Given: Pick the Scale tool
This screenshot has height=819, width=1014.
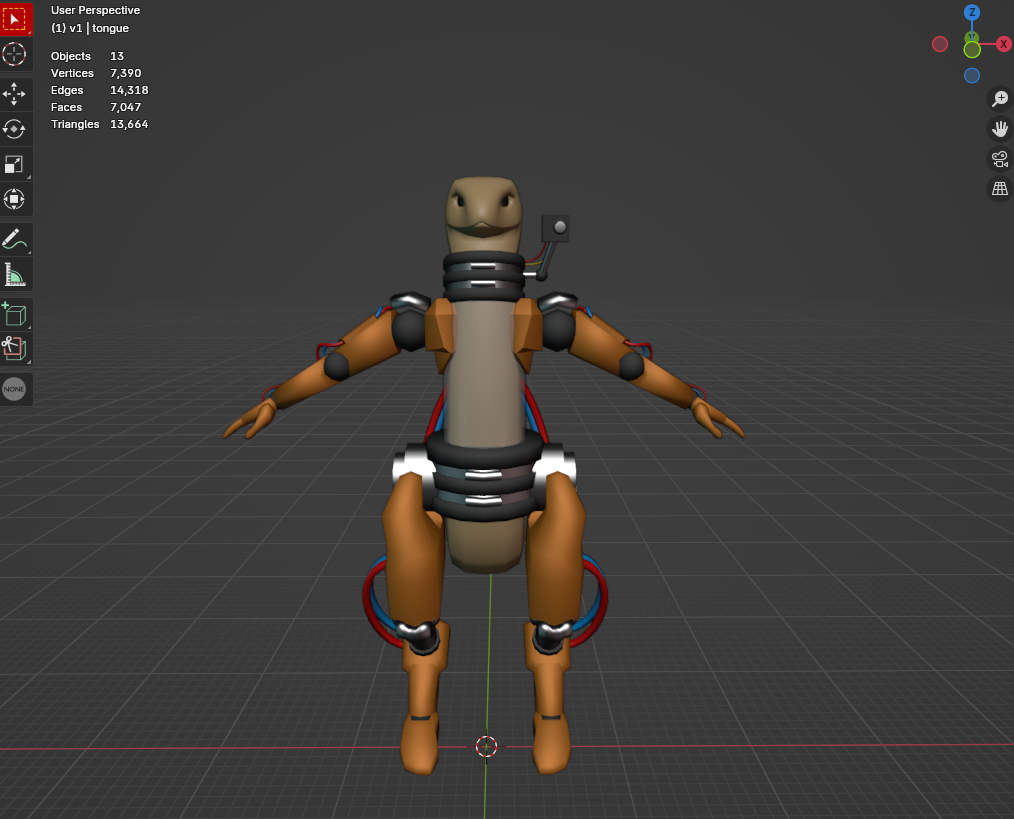Looking at the screenshot, I should [15, 164].
